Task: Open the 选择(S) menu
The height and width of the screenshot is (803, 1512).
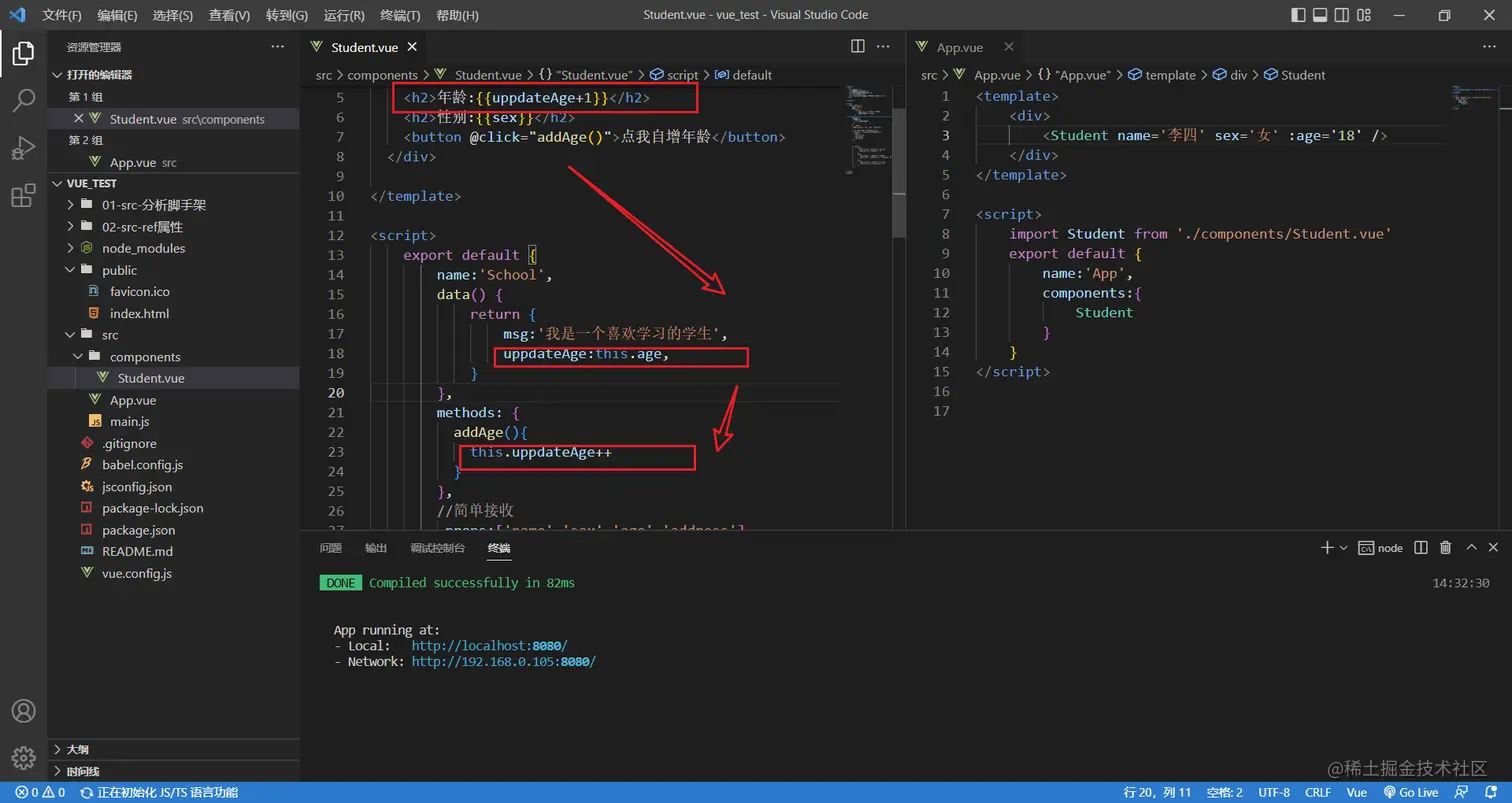Action: click(x=173, y=15)
